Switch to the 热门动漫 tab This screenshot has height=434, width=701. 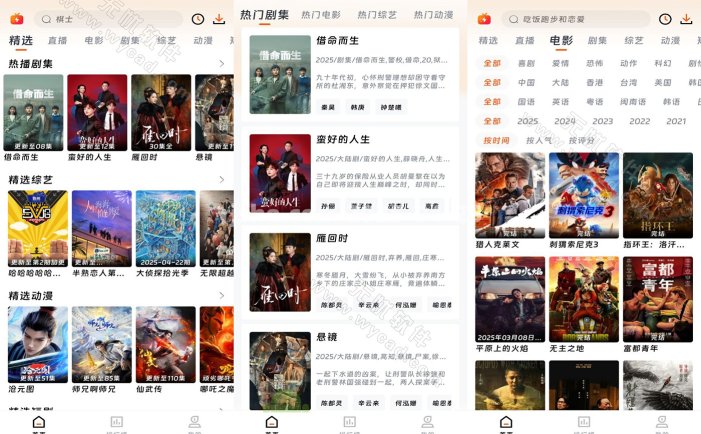coord(433,15)
